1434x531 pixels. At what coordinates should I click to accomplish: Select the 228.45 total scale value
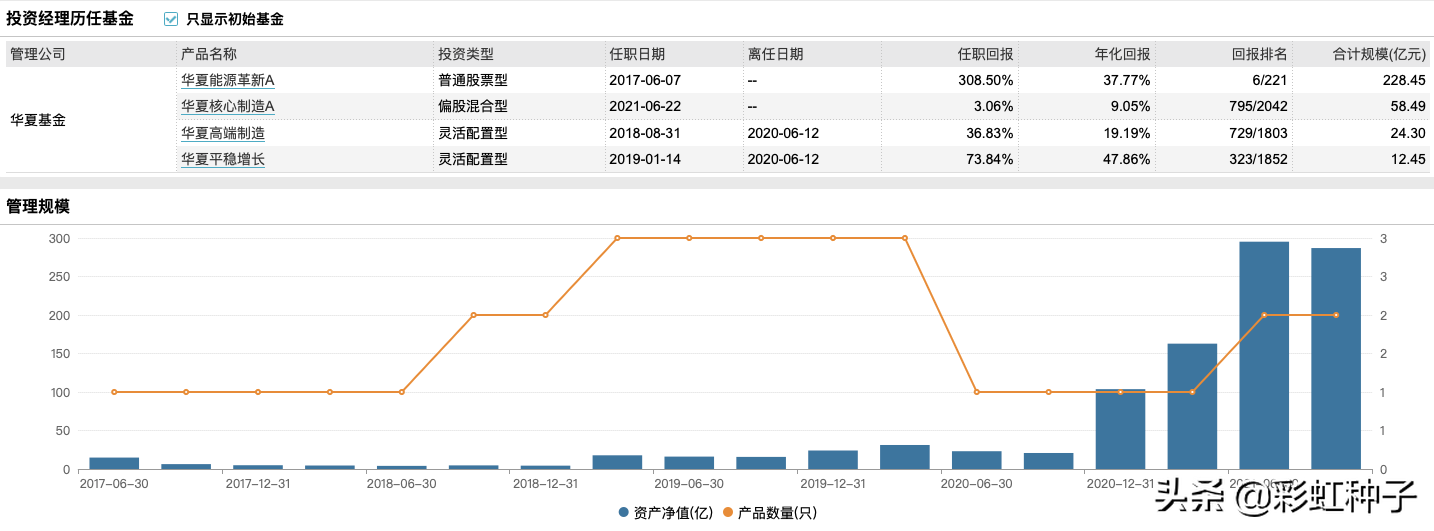pyautogui.click(x=1403, y=80)
